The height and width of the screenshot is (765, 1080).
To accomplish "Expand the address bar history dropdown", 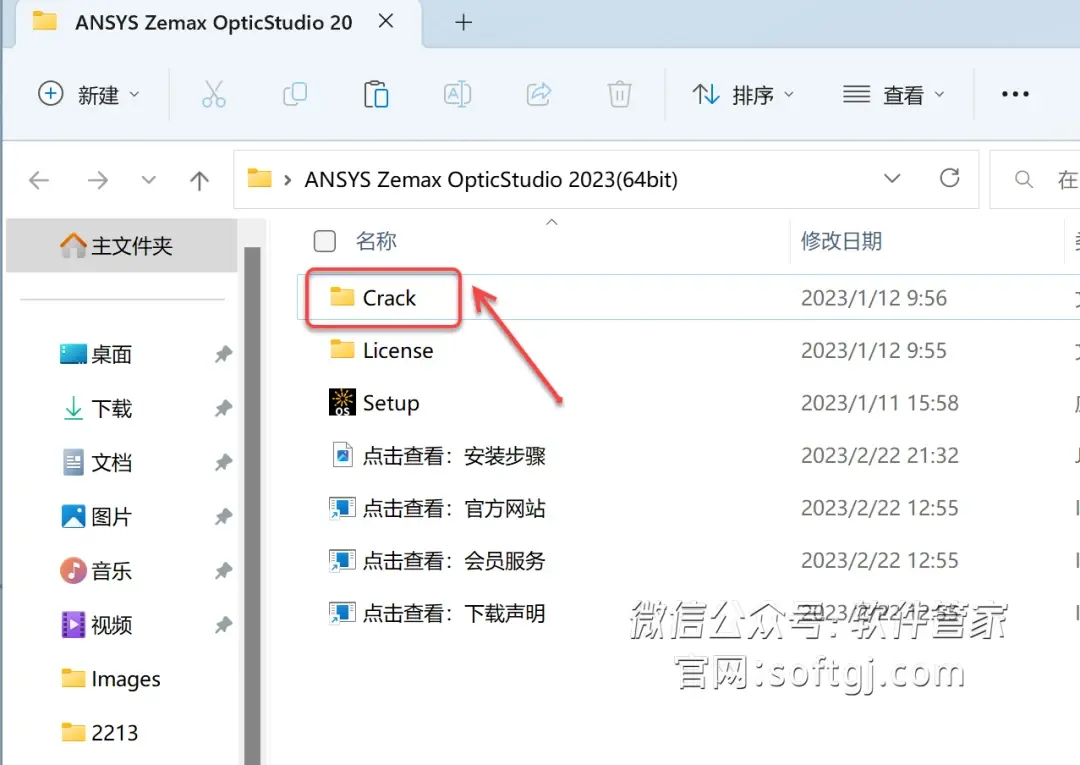I will (x=892, y=179).
